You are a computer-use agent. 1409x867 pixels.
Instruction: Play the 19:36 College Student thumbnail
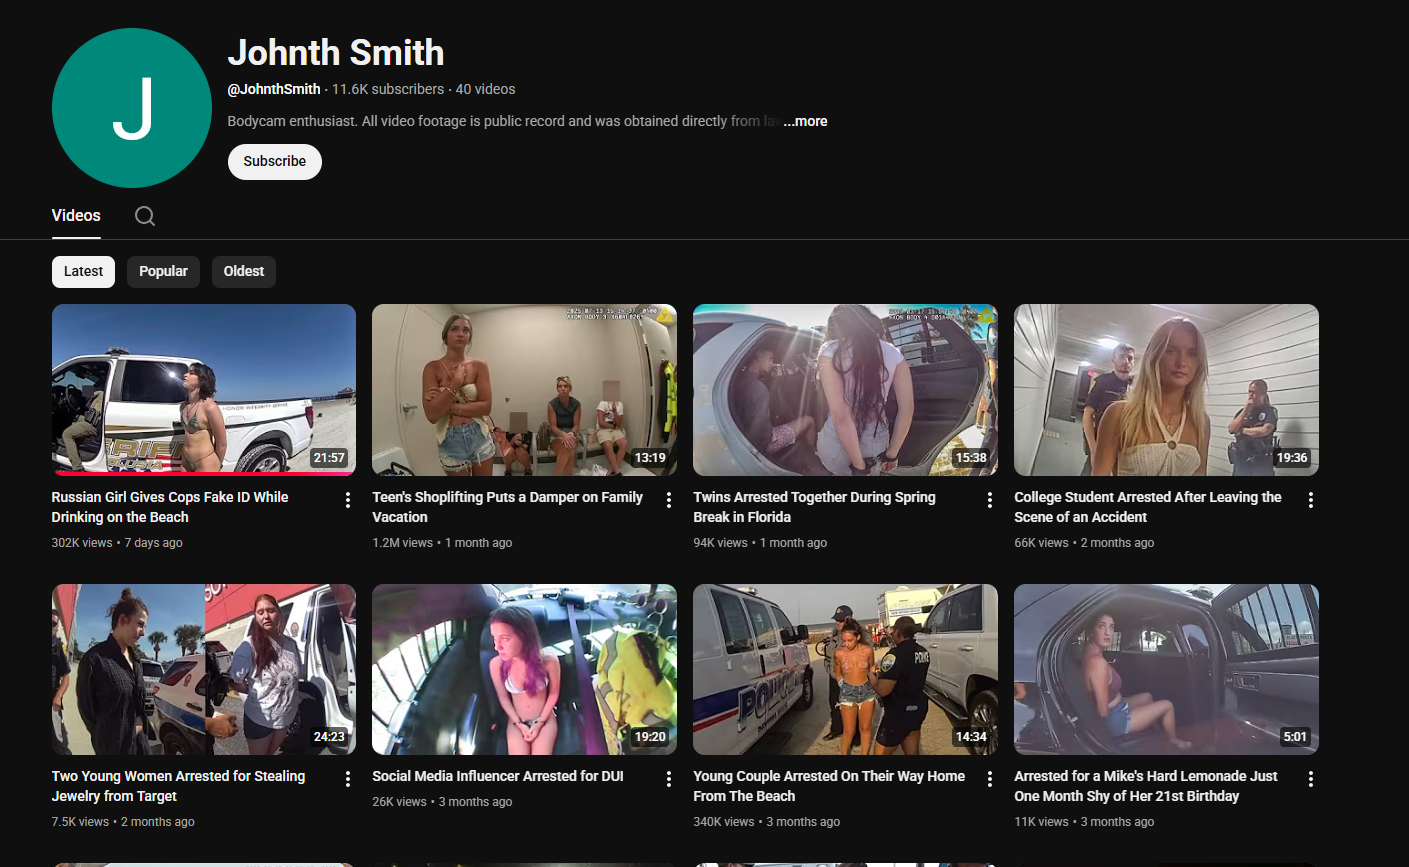1166,390
